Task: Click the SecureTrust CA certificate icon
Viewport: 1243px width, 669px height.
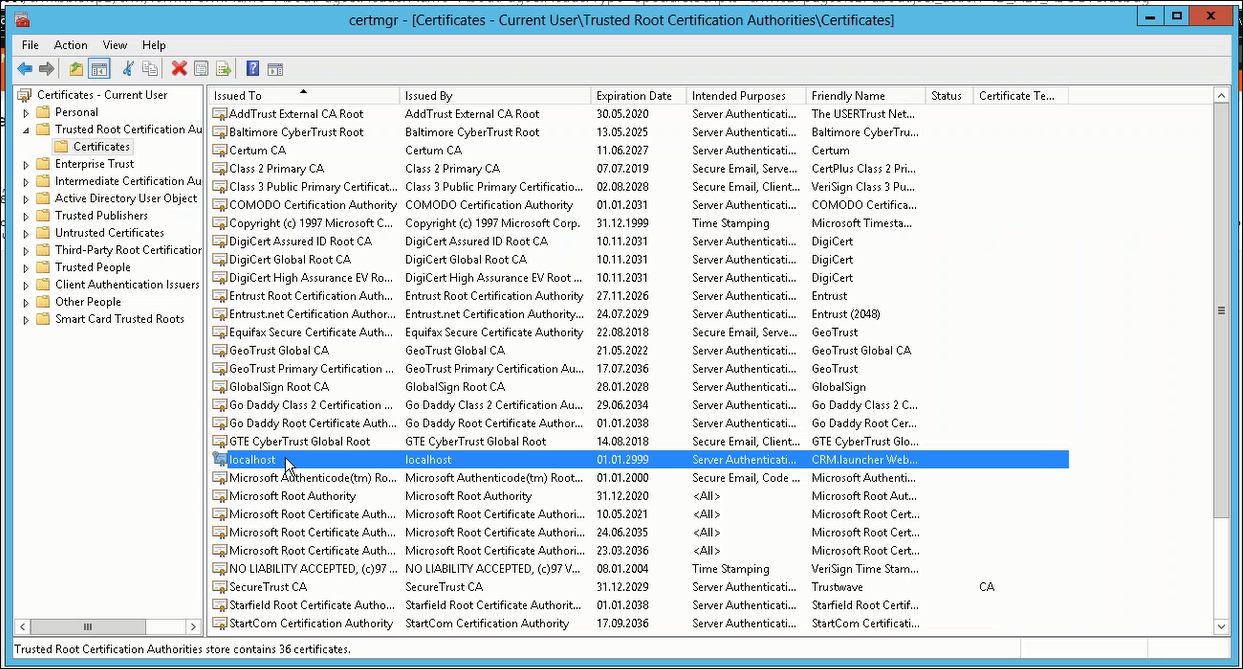Action: tap(220, 587)
